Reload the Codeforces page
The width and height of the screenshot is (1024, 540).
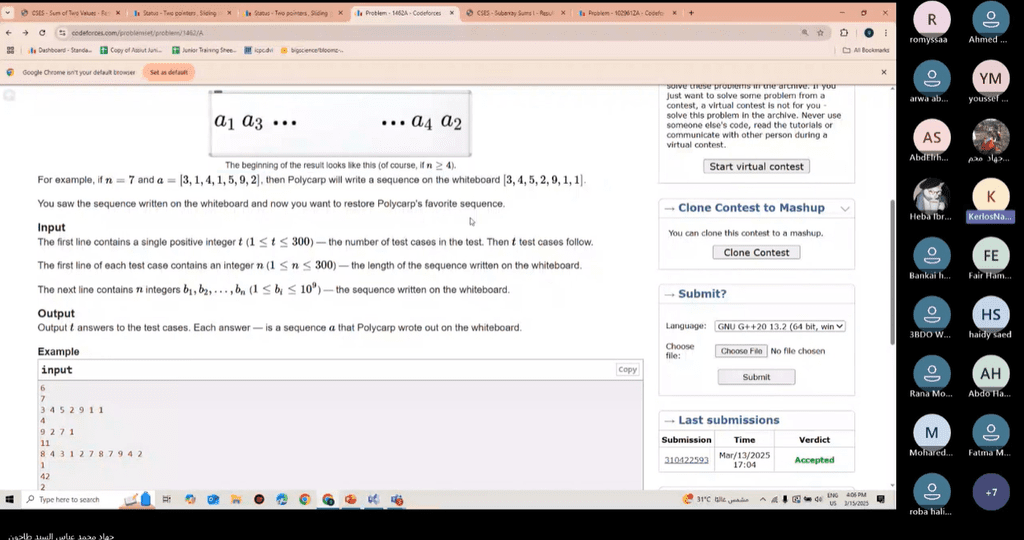pyautogui.click(x=42, y=33)
